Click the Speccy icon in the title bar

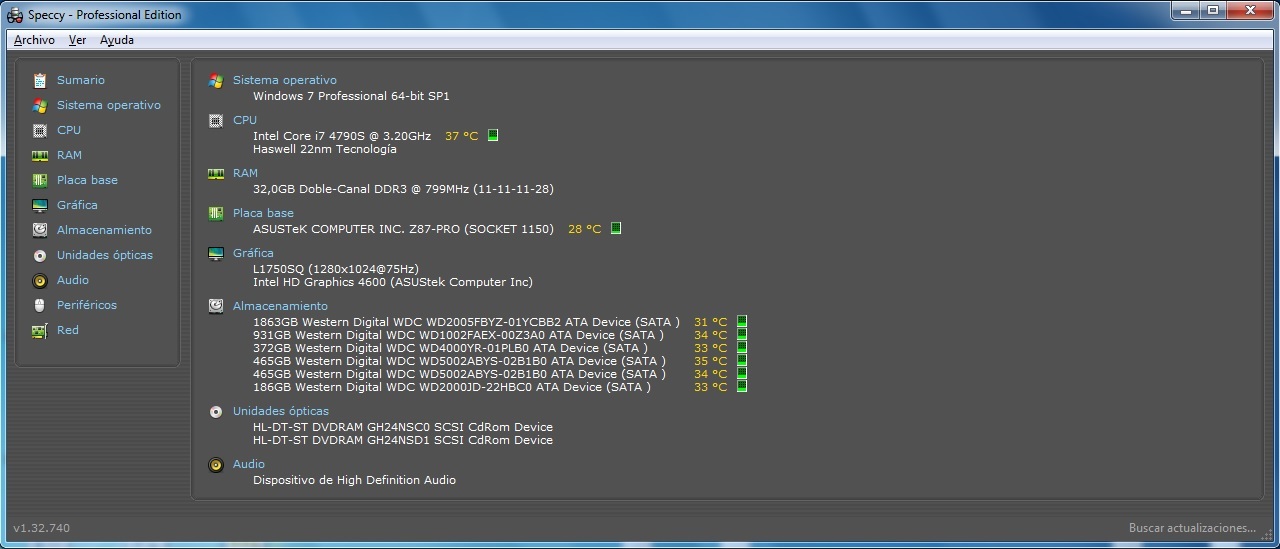coord(15,15)
